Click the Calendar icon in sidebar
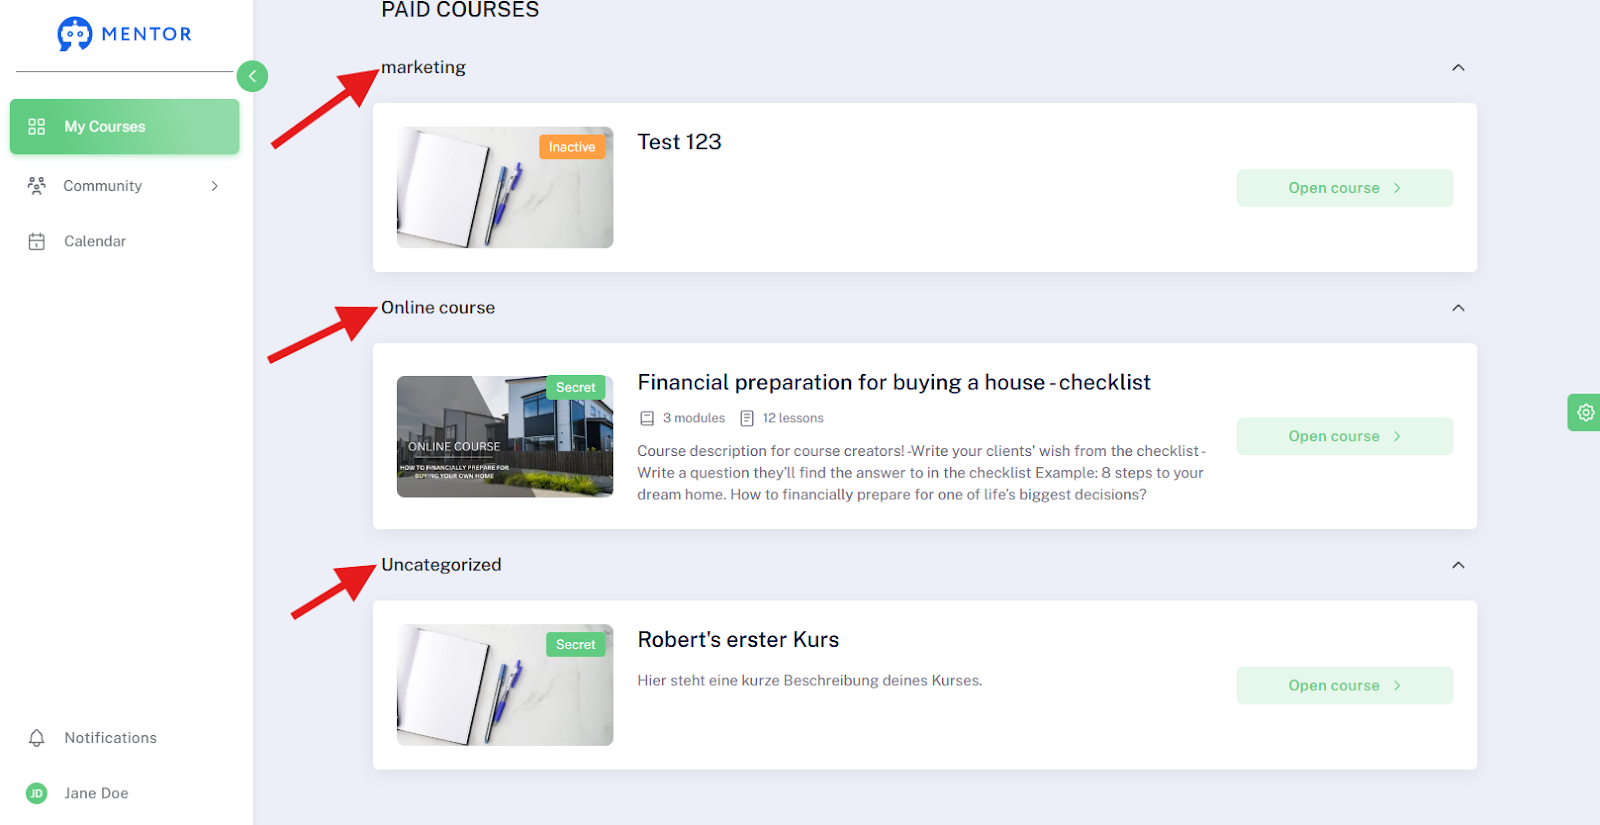The image size is (1600, 825). pyautogui.click(x=37, y=241)
